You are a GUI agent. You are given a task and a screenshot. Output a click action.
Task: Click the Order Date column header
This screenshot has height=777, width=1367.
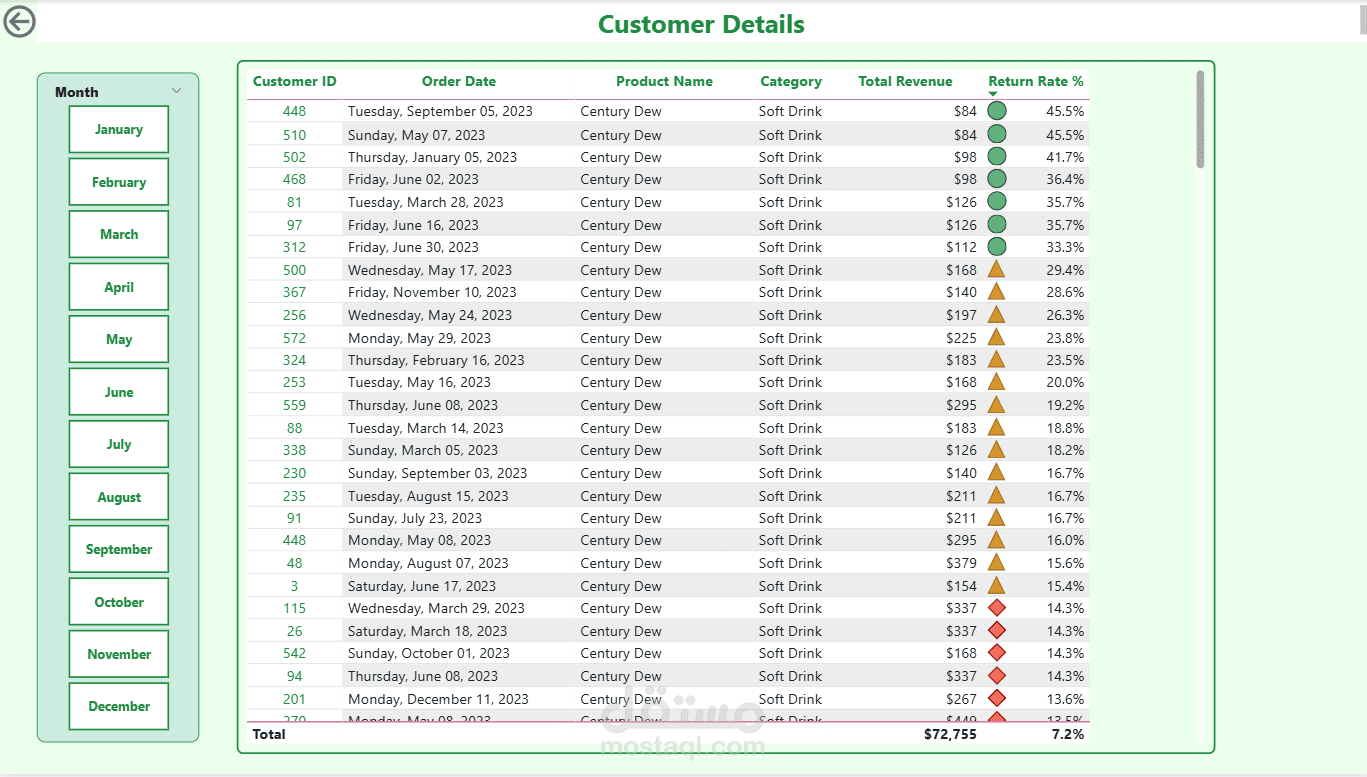click(459, 82)
